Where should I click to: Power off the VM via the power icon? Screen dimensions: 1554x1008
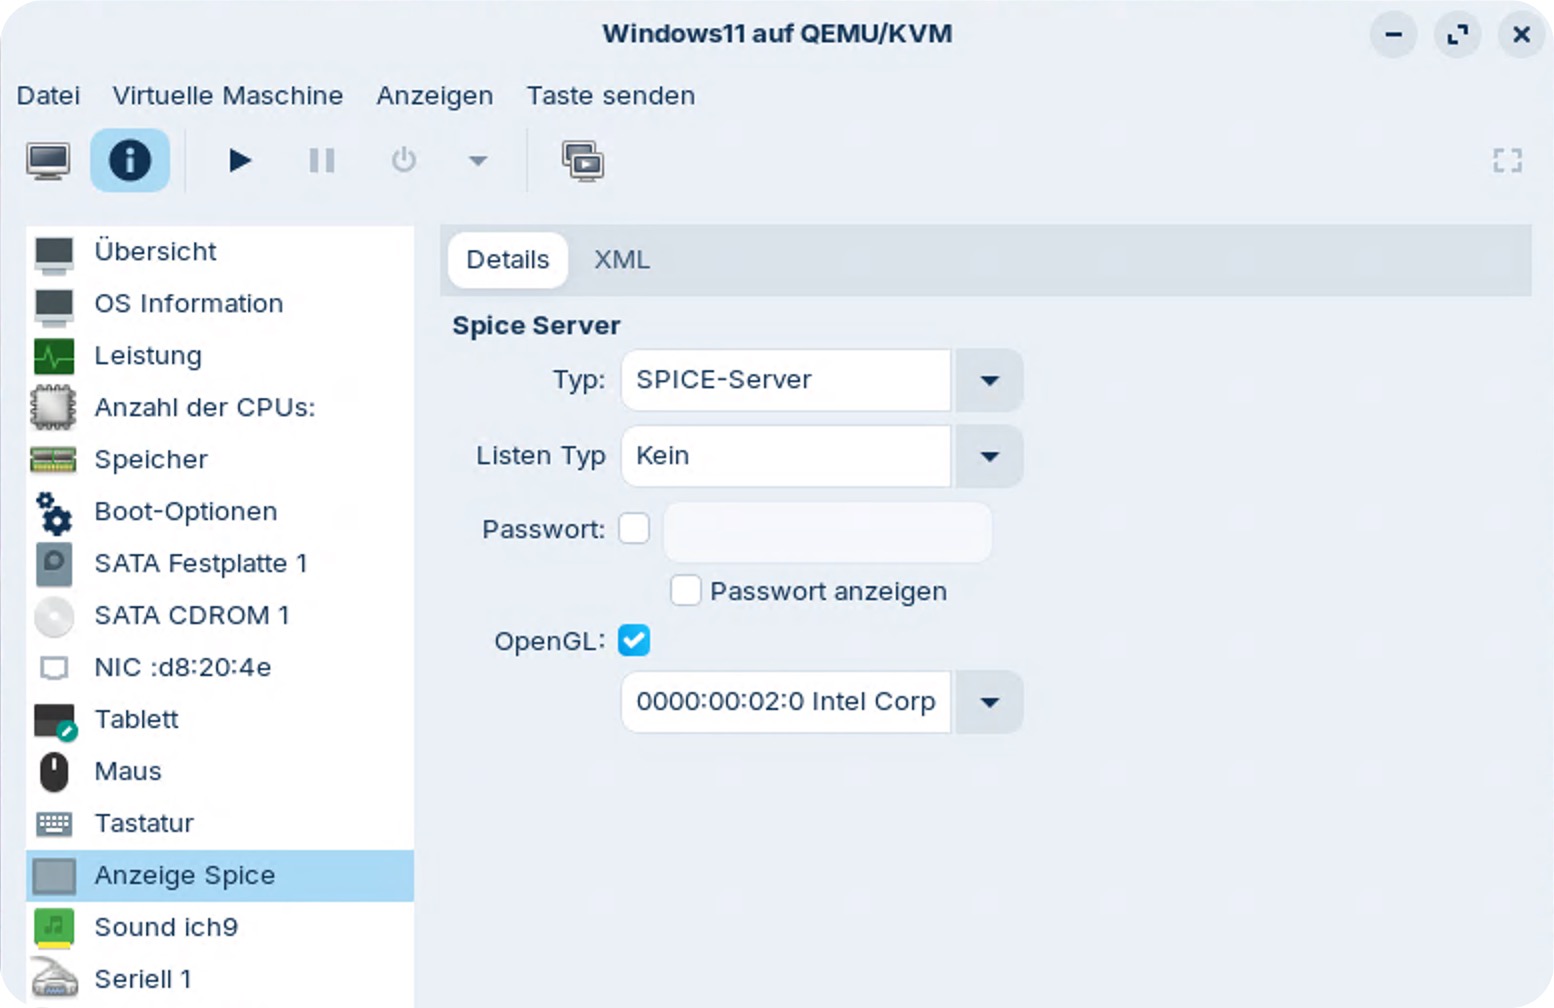403,160
